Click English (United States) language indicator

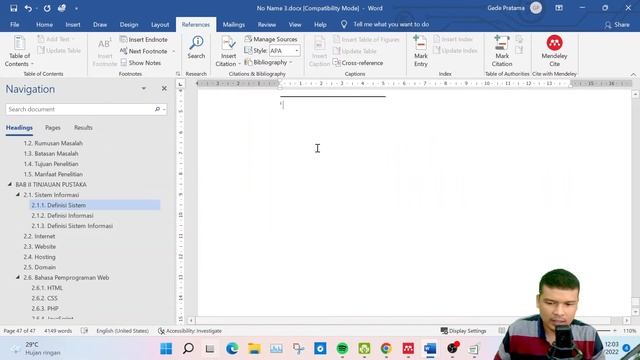pos(122,331)
